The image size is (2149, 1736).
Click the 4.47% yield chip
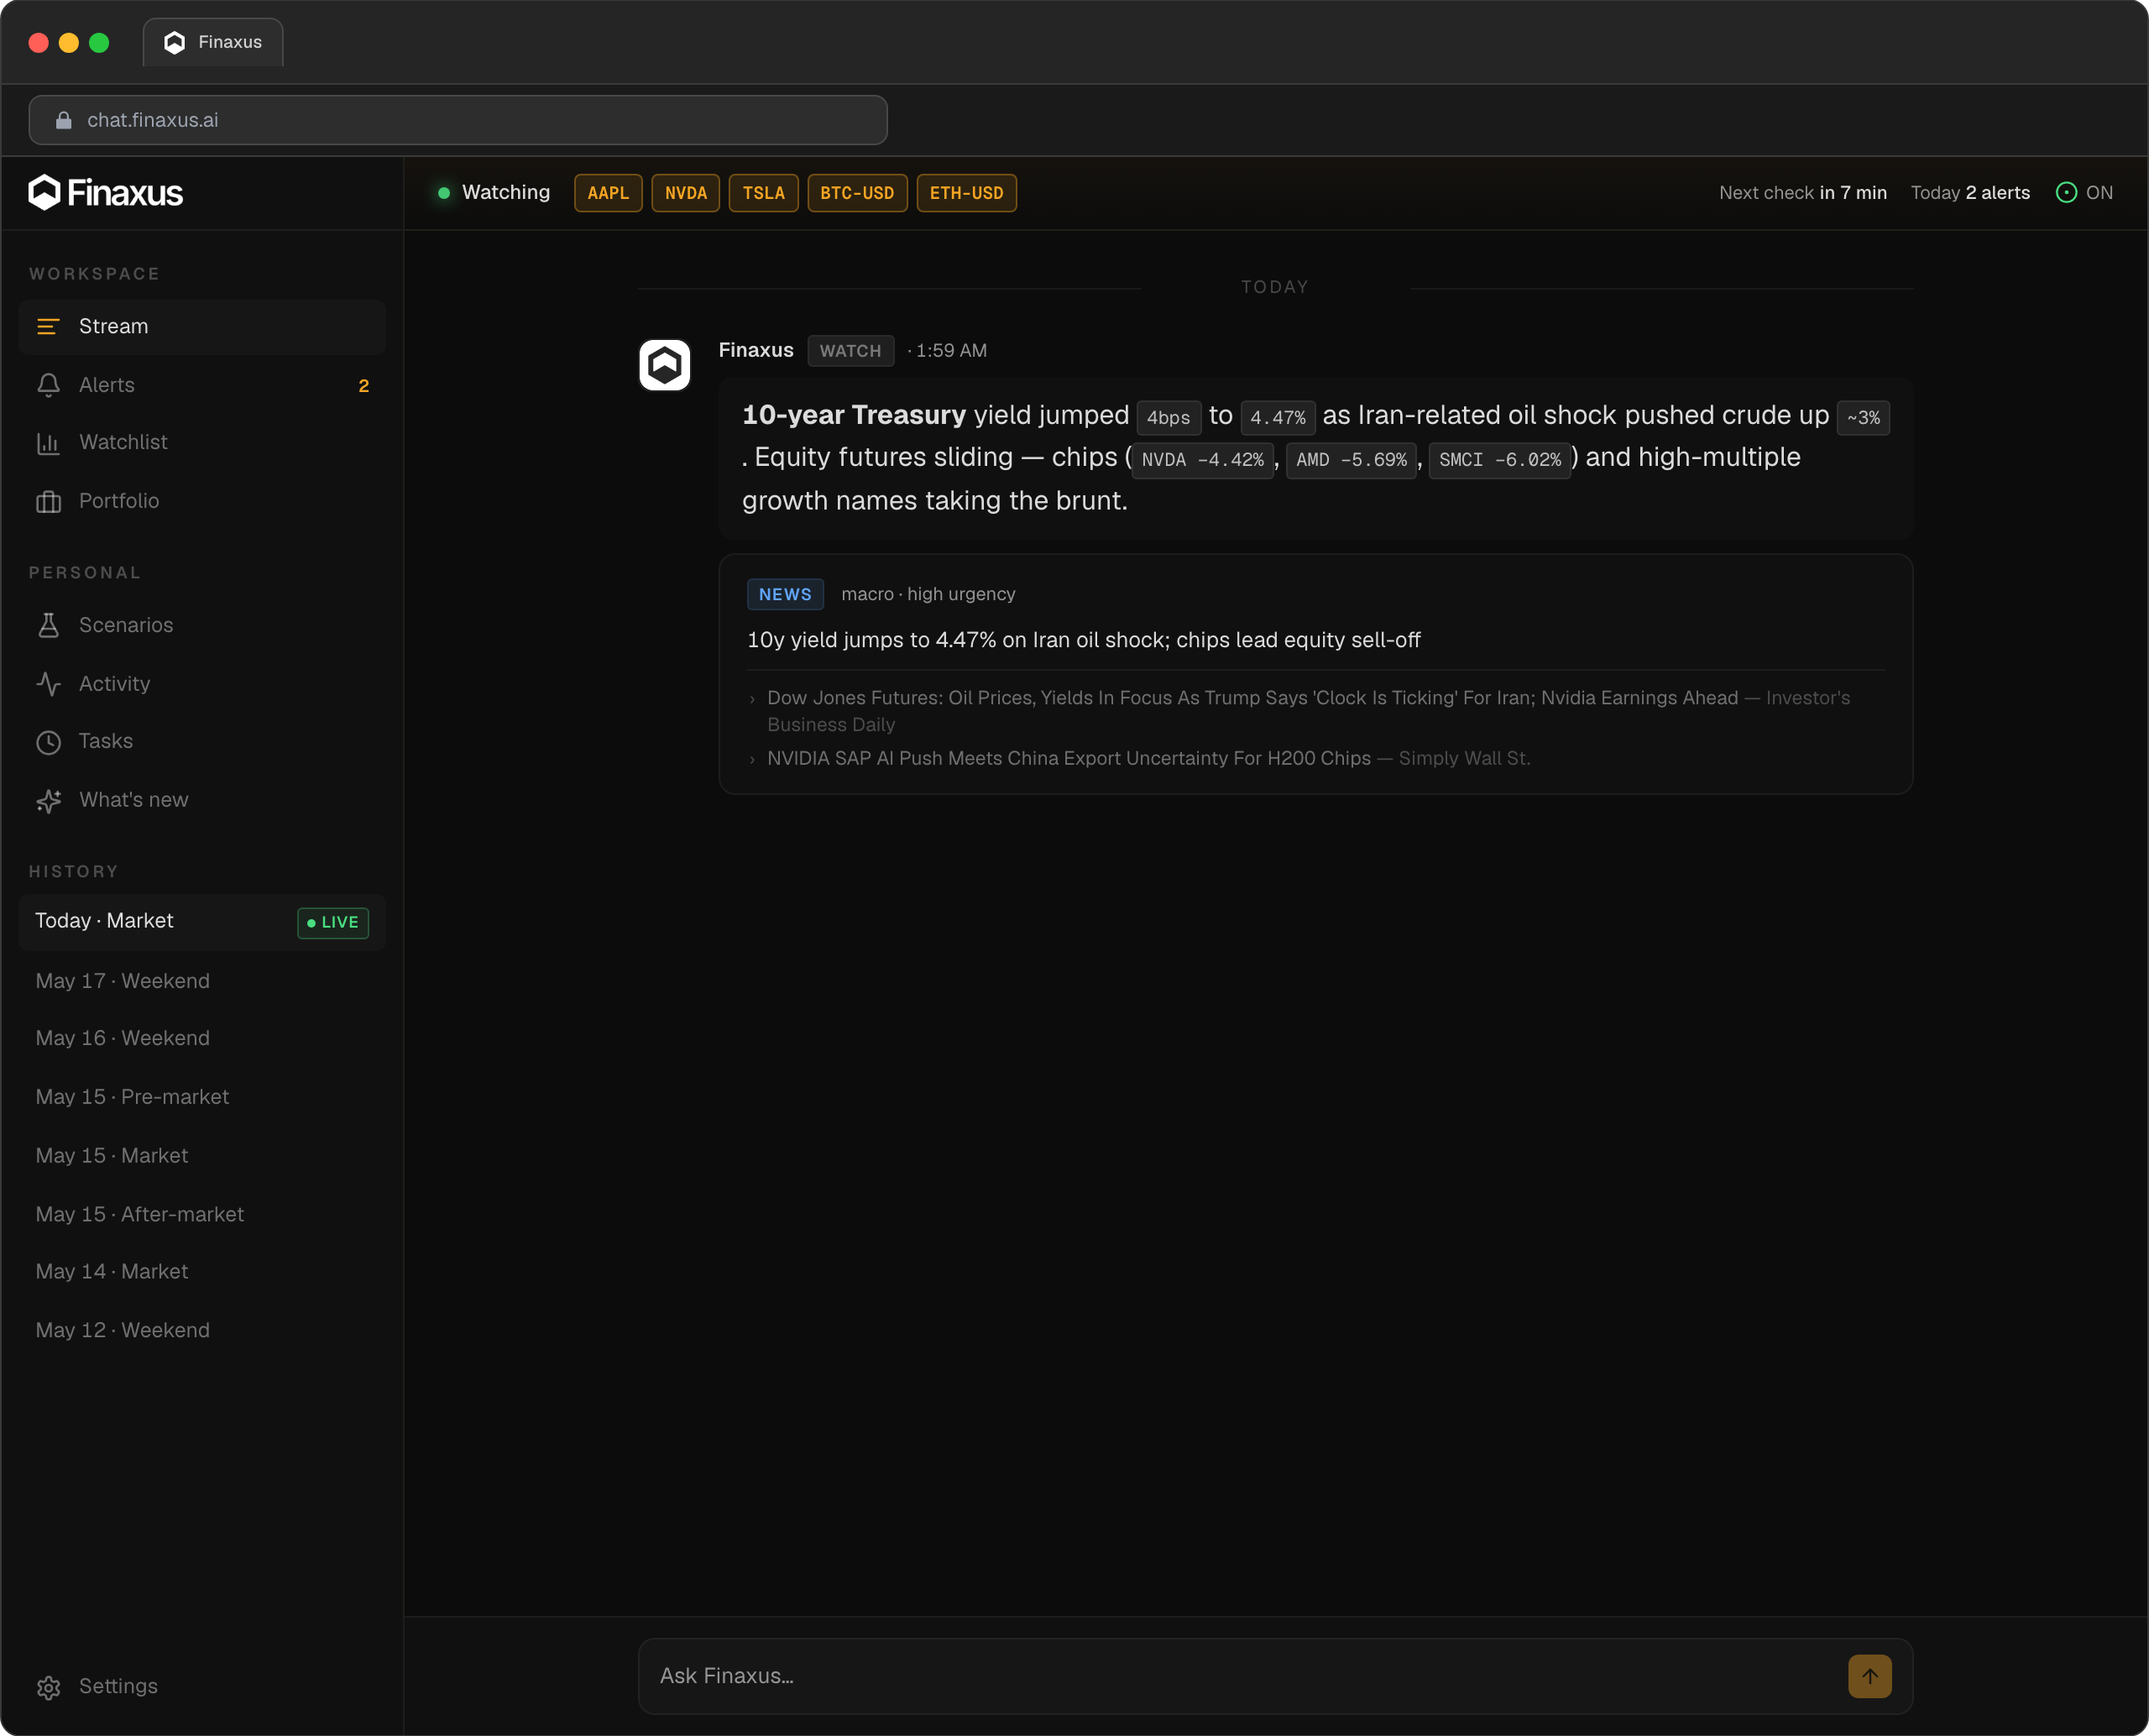coord(1277,418)
